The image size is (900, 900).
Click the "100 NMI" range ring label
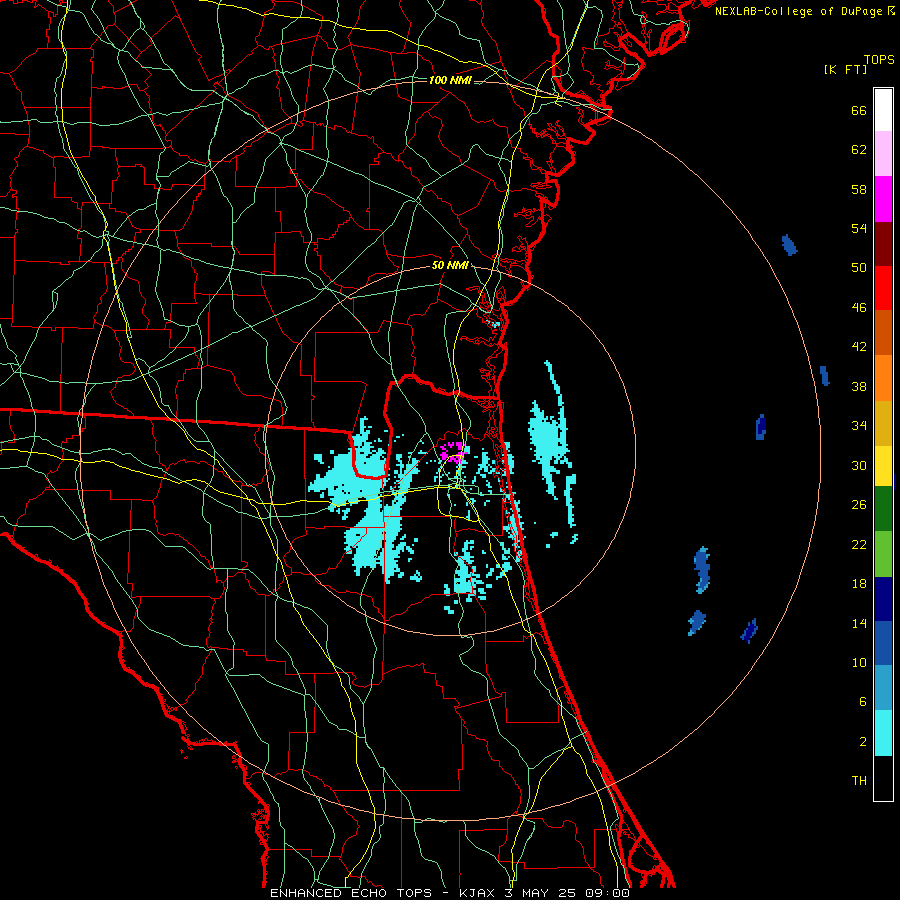click(x=450, y=80)
